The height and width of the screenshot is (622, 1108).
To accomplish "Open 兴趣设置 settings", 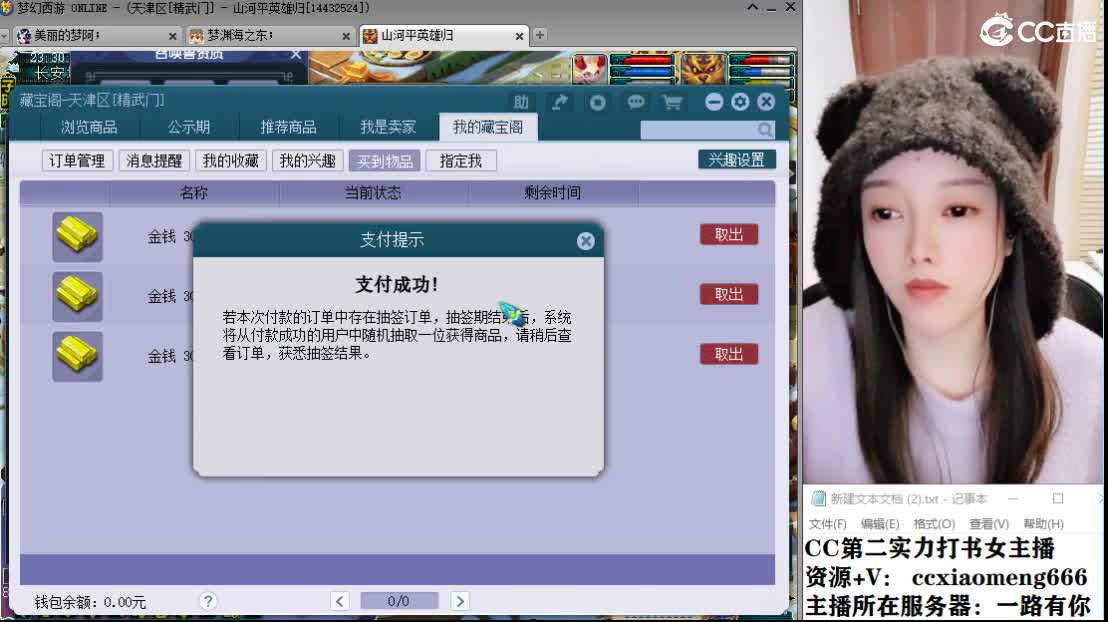I will point(737,158).
